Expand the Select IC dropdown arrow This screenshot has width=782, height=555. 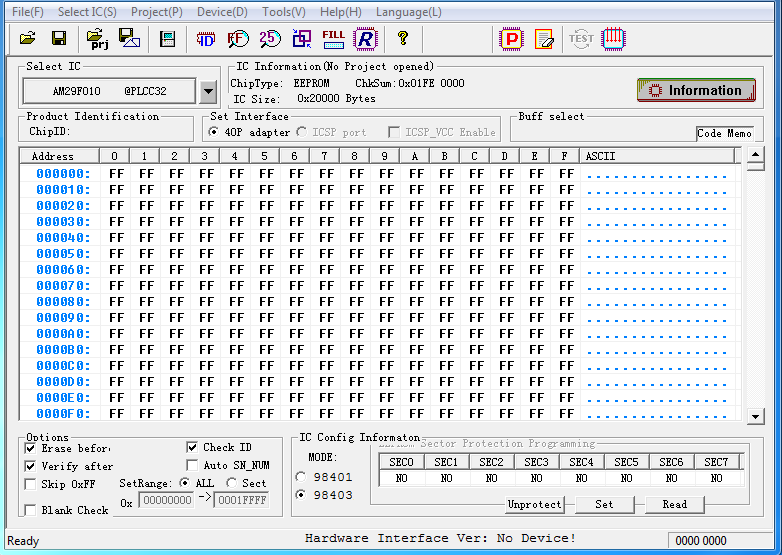click(x=208, y=92)
